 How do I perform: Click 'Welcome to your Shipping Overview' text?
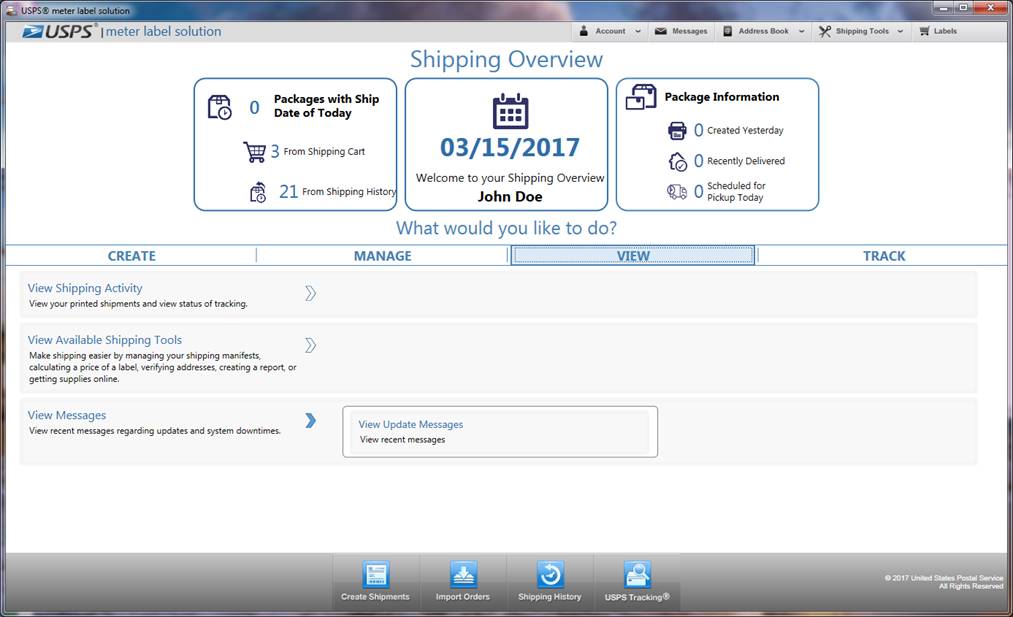pyautogui.click(x=510, y=178)
